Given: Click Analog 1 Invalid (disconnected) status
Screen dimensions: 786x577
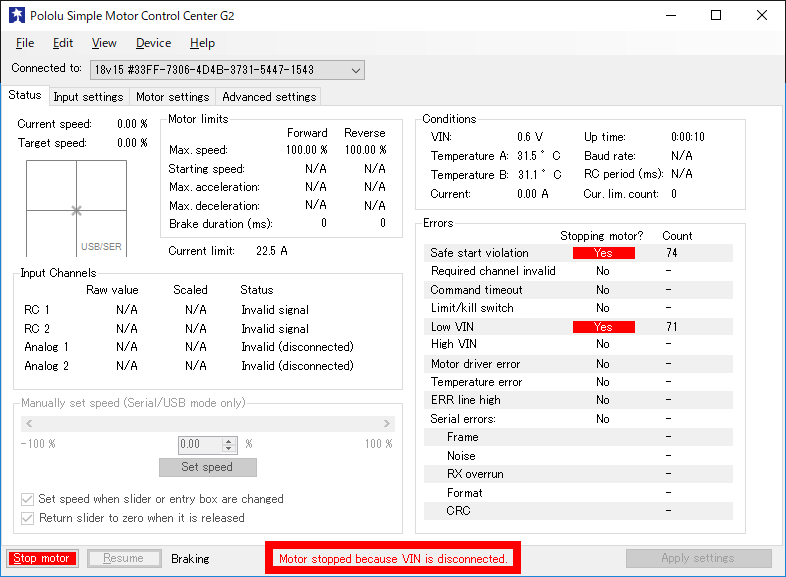Looking at the screenshot, I should [297, 347].
